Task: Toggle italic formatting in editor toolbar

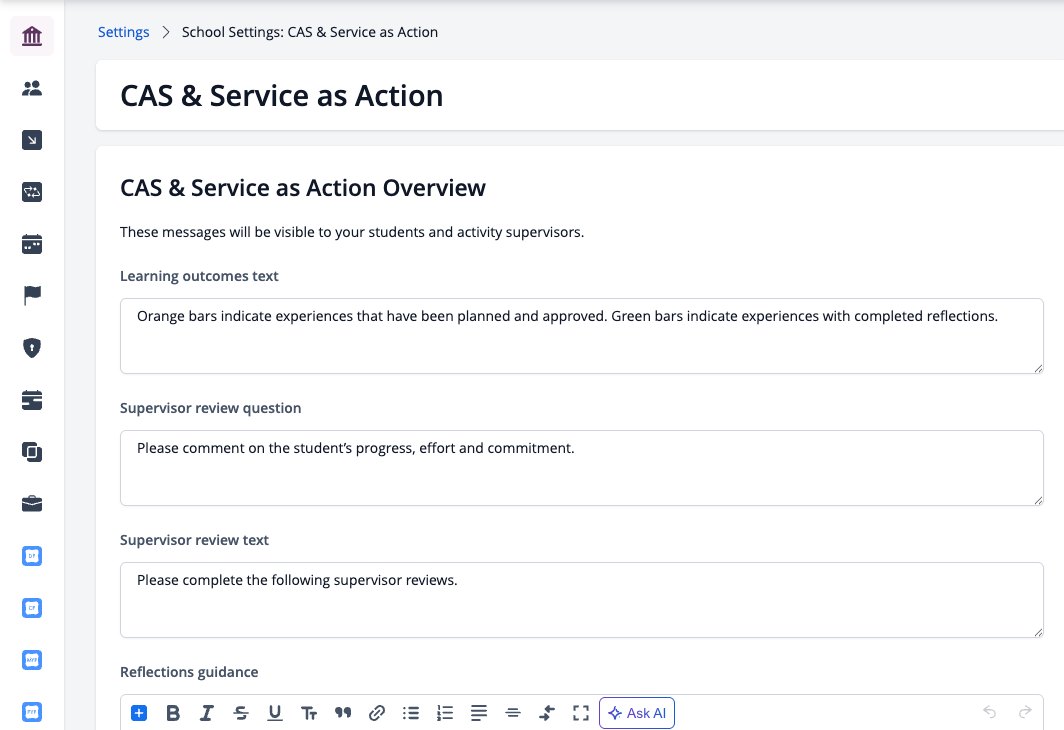Action: click(x=206, y=713)
